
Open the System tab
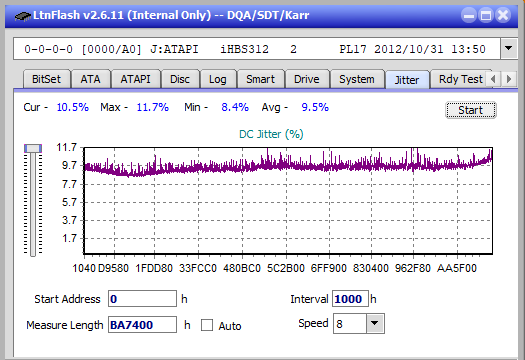(x=357, y=79)
